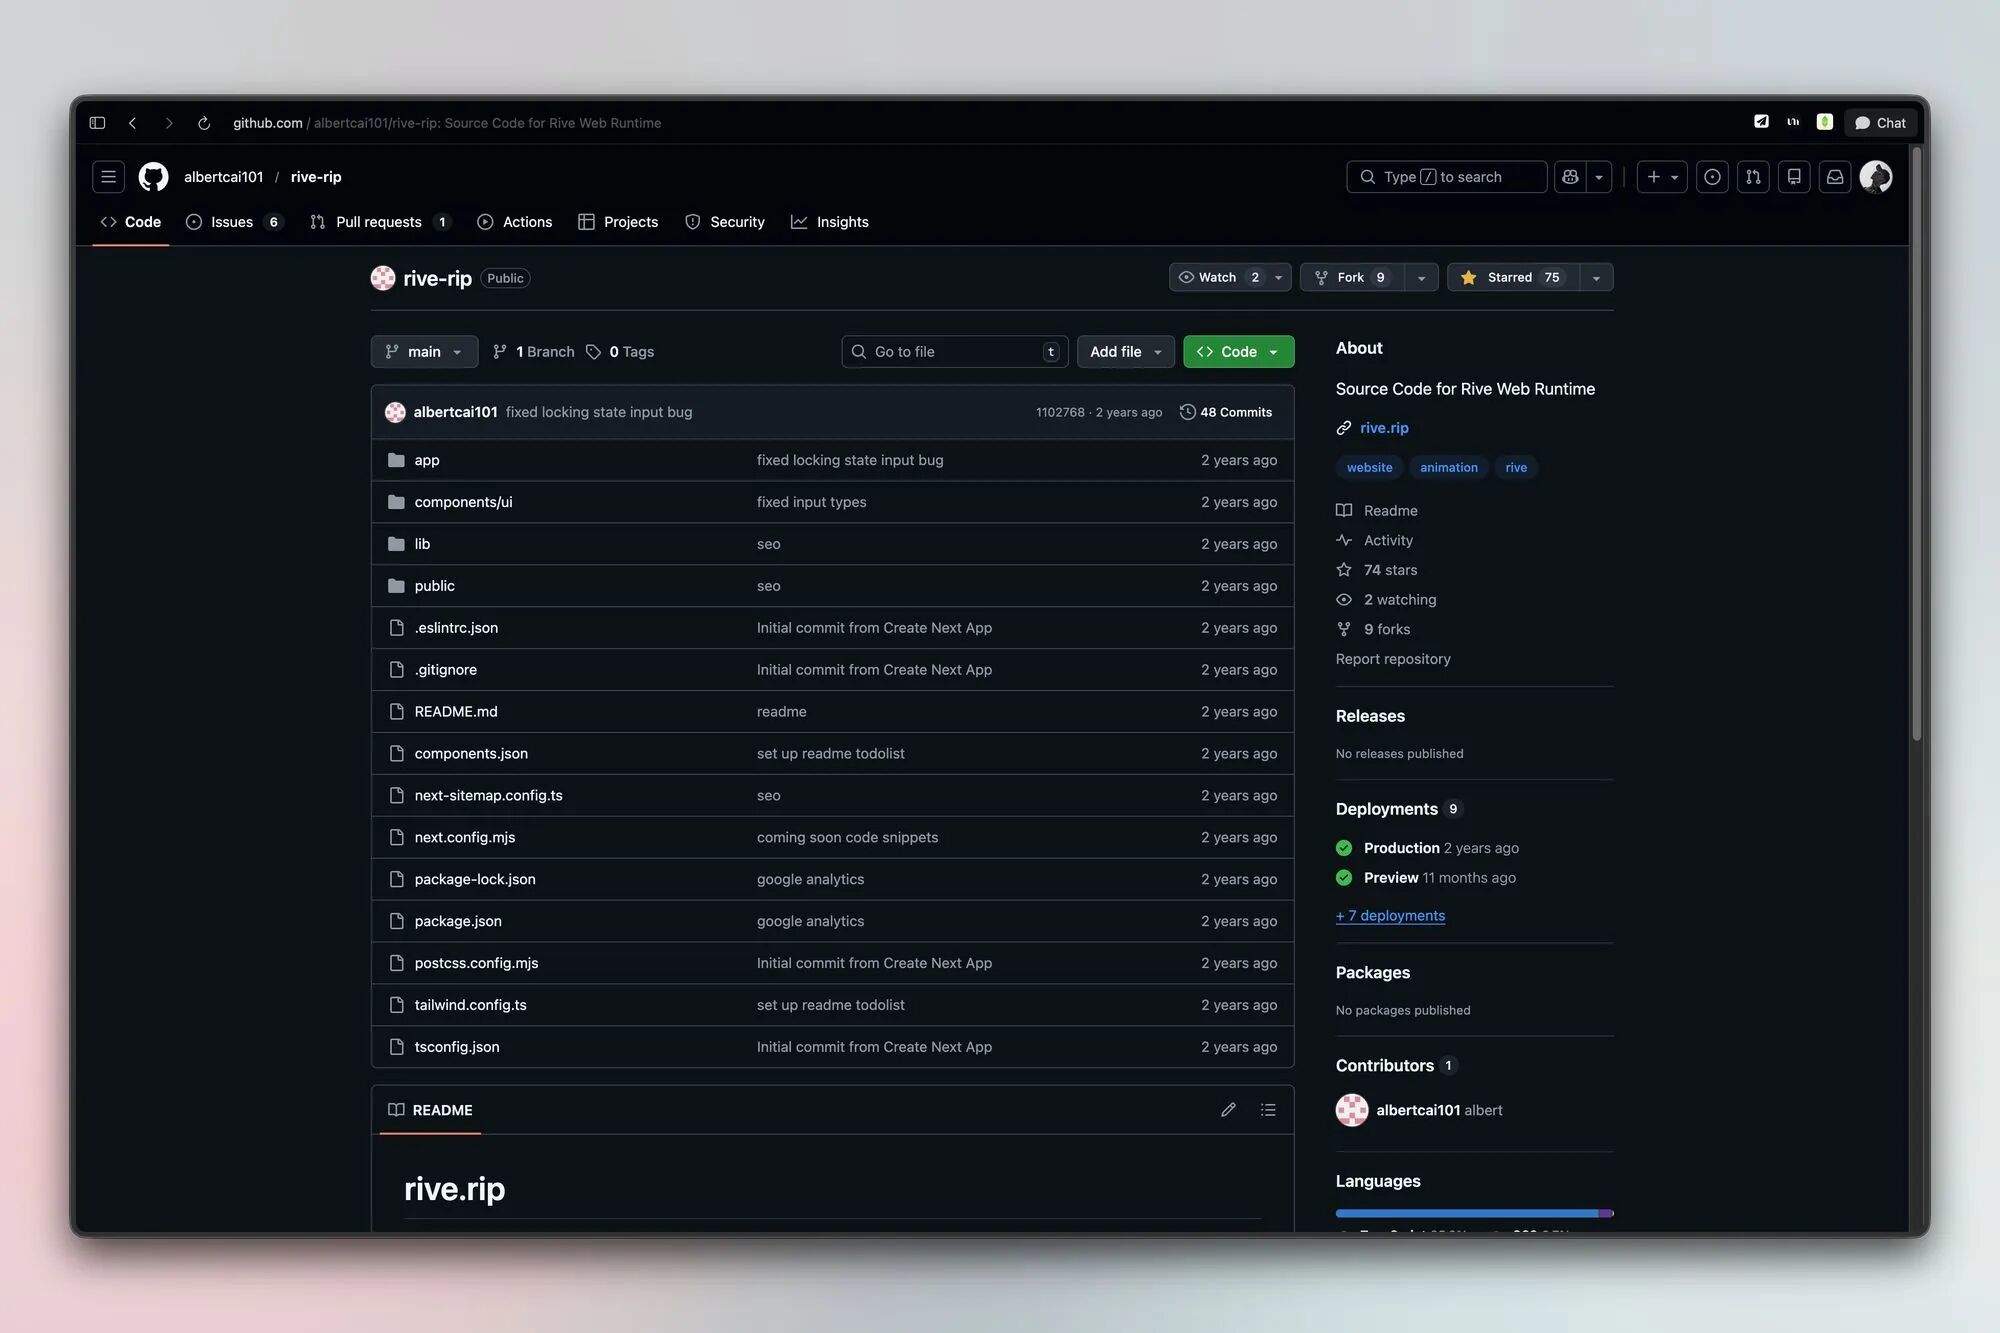This screenshot has width=2000, height=1333.
Task: Open the repositories icon in header
Action: [1794, 177]
